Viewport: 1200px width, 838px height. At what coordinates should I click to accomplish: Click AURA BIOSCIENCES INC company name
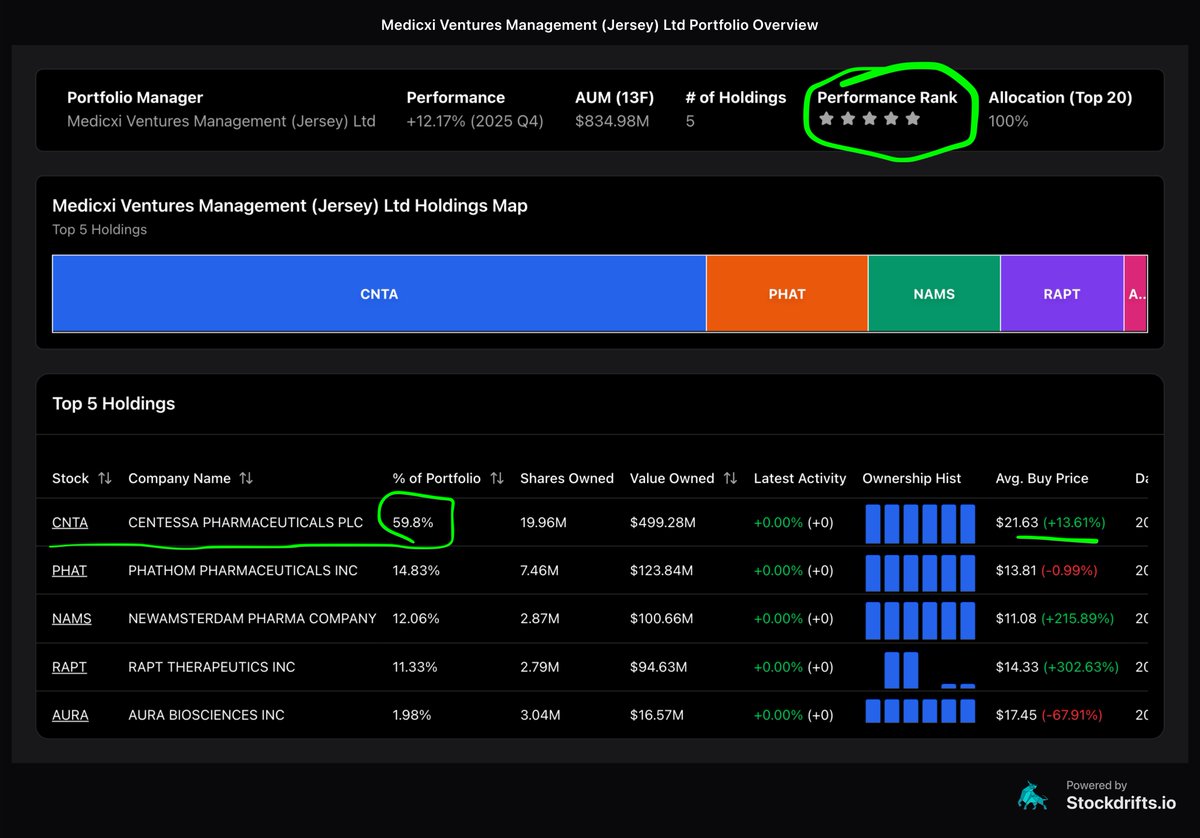[206, 715]
